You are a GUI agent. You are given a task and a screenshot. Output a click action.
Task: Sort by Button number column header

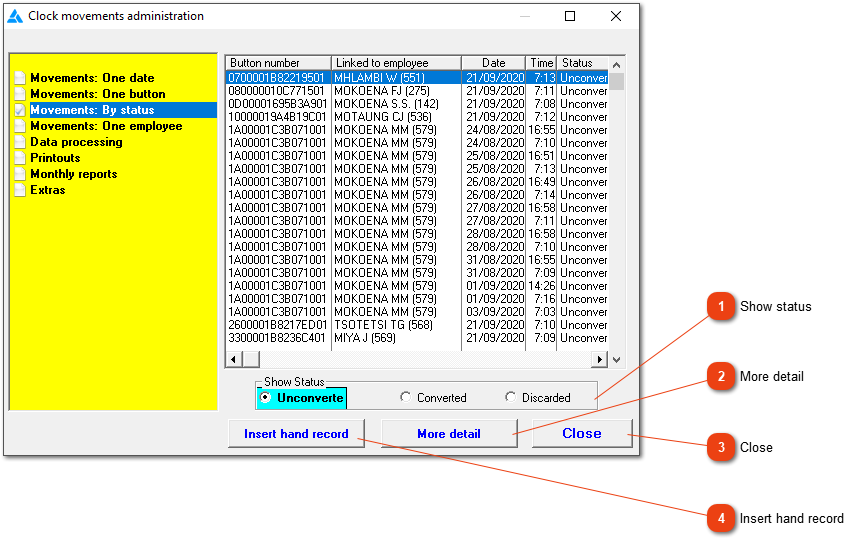[x=279, y=63]
